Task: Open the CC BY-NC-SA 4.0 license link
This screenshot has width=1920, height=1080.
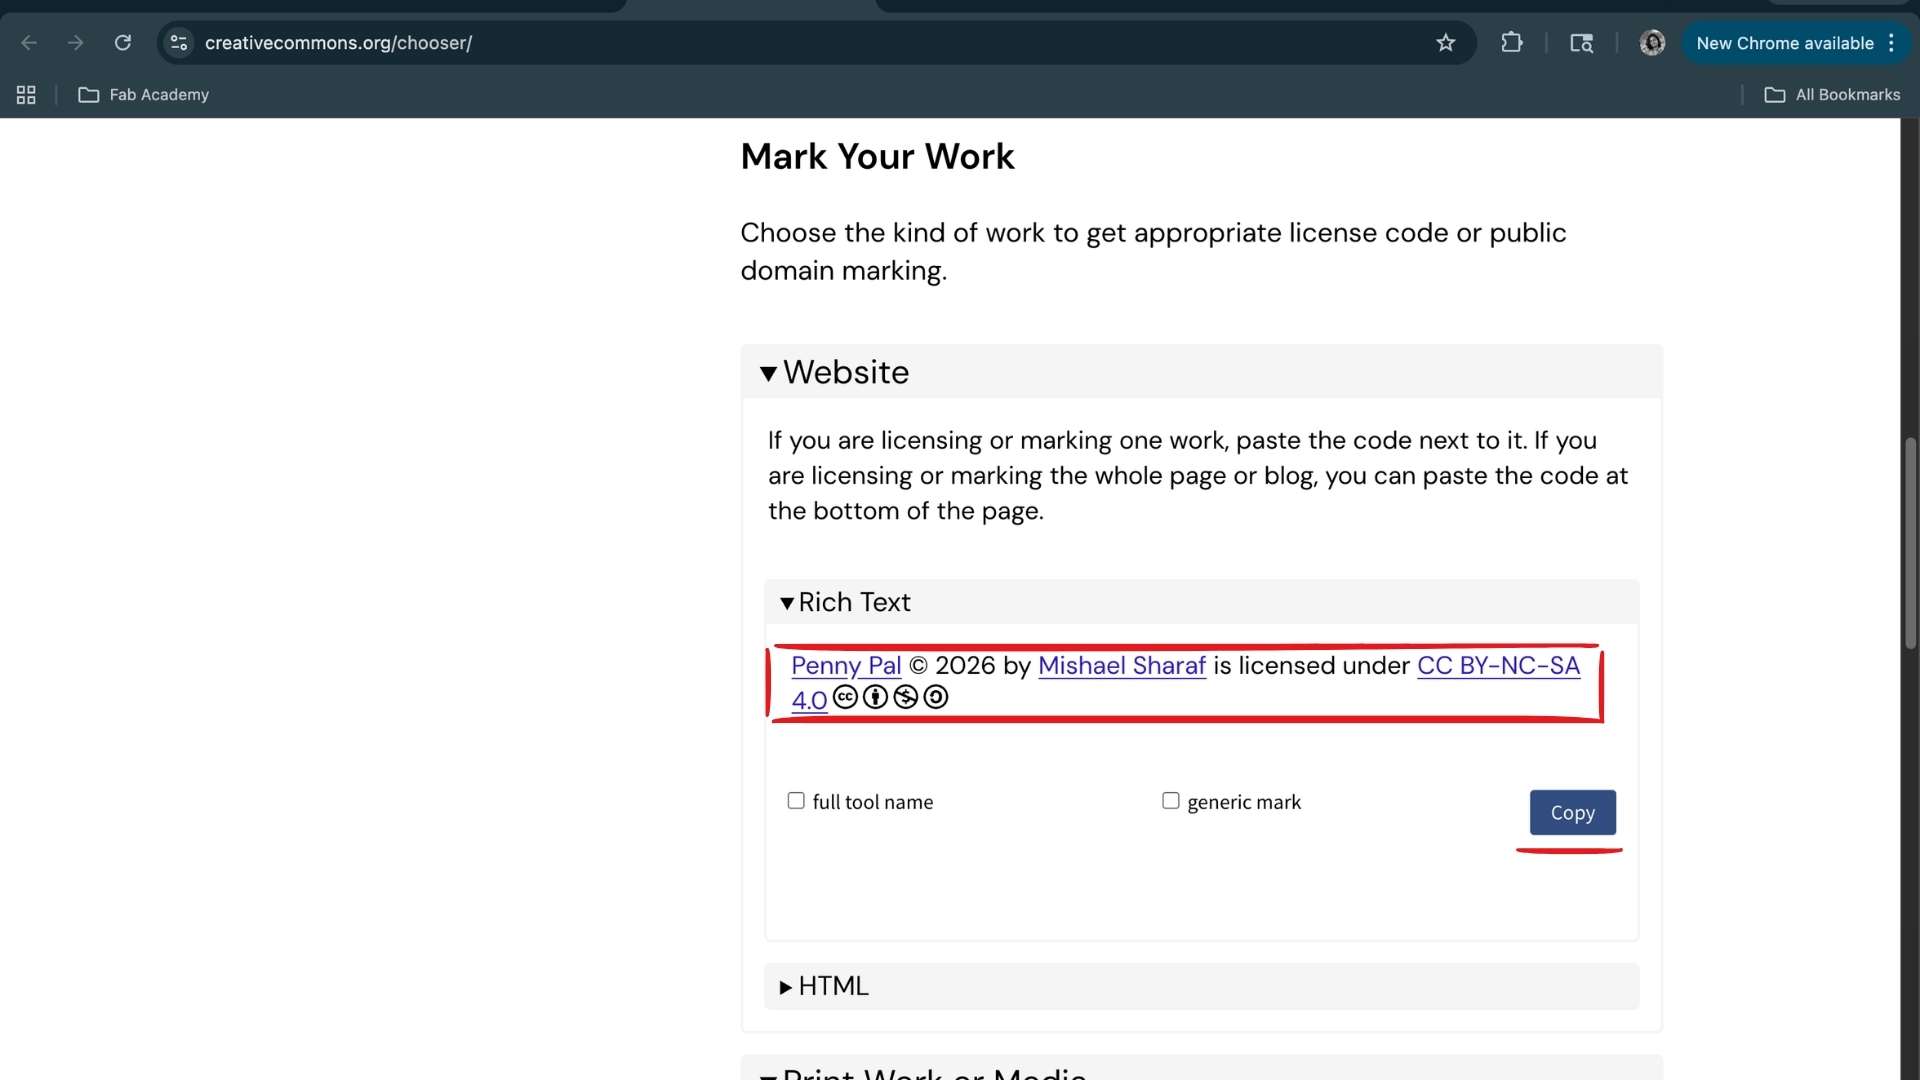Action: point(1498,666)
